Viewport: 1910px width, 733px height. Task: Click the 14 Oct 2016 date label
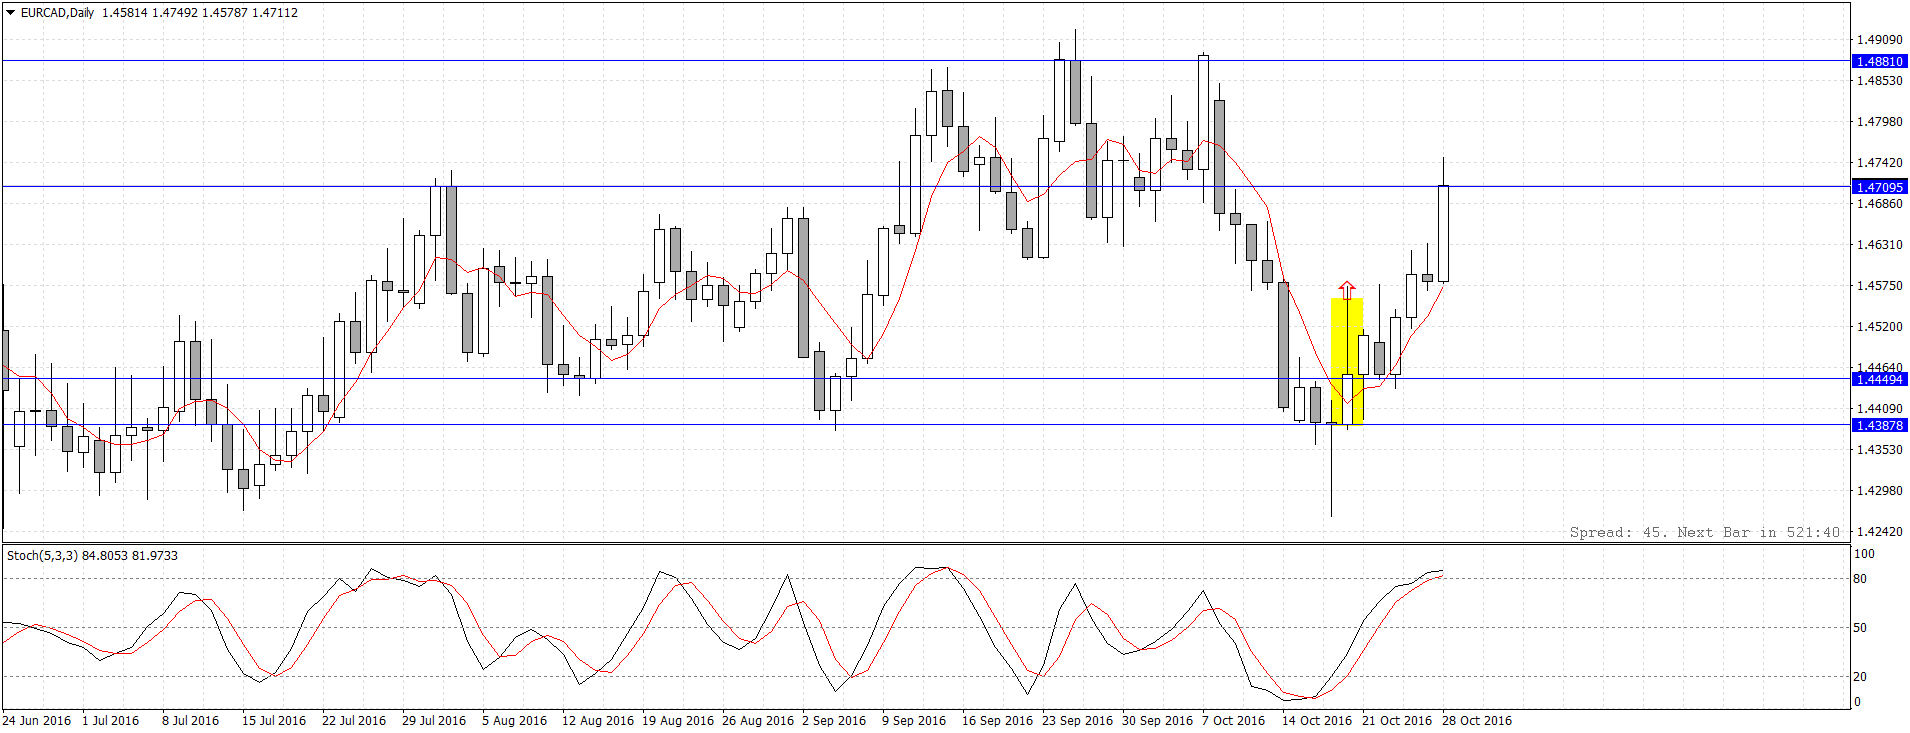(x=1317, y=721)
